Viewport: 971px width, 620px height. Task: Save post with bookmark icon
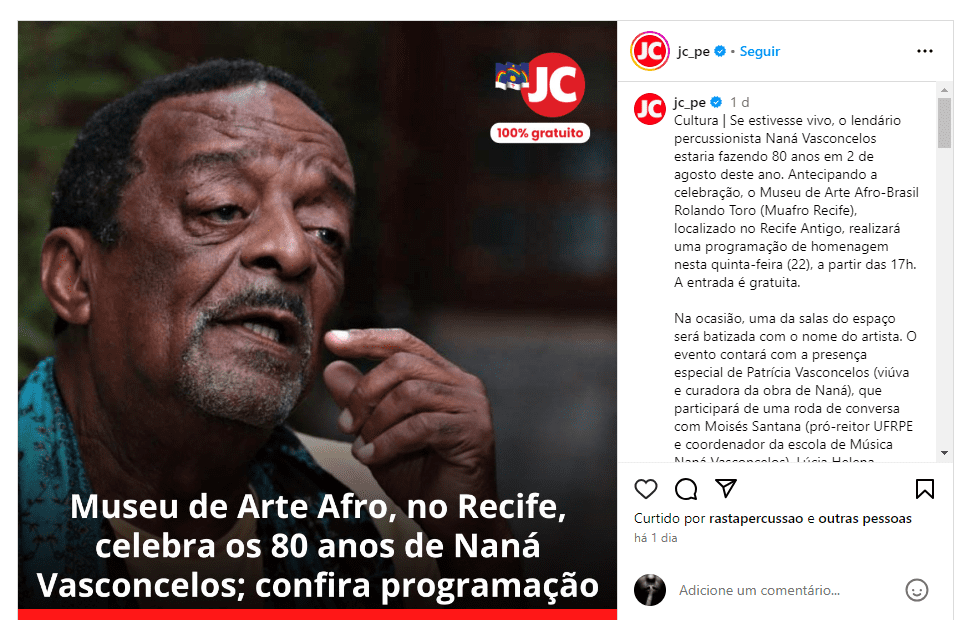tap(925, 489)
